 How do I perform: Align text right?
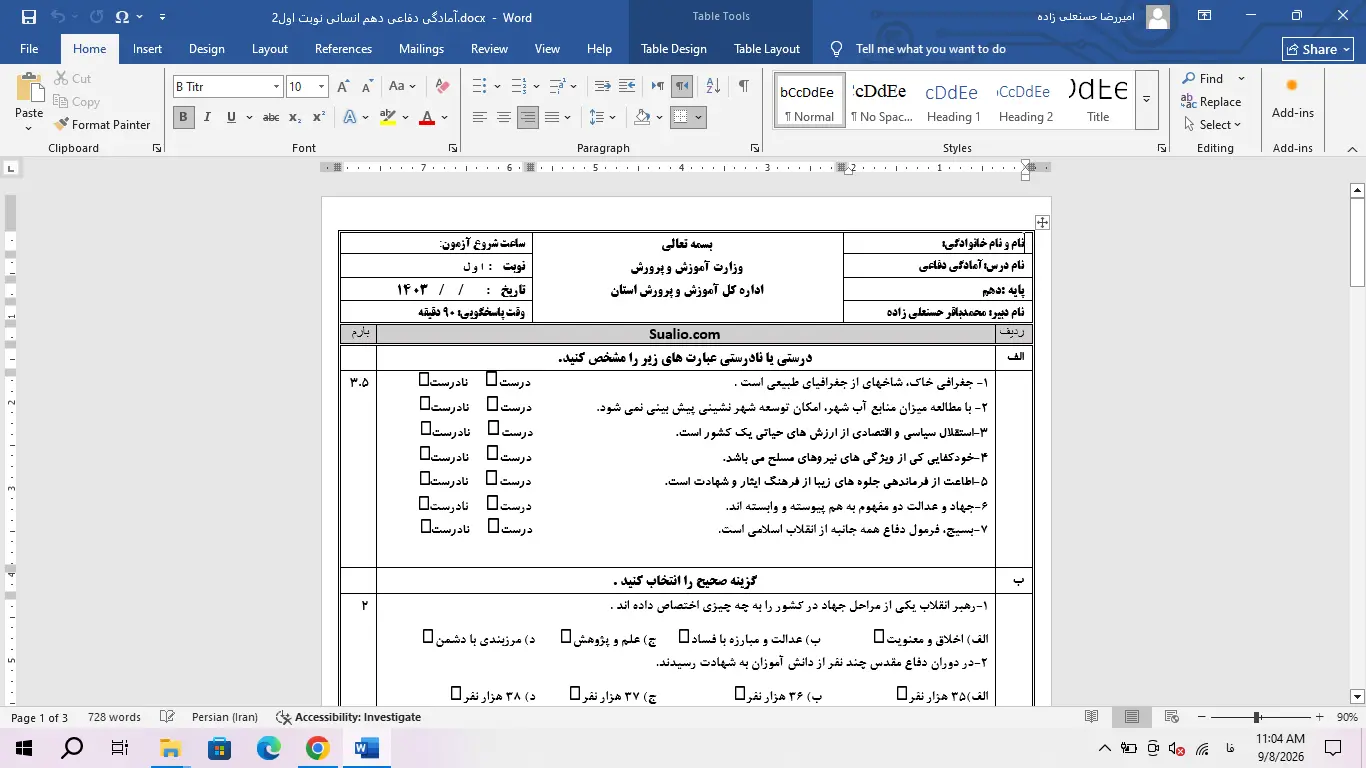[x=528, y=117]
